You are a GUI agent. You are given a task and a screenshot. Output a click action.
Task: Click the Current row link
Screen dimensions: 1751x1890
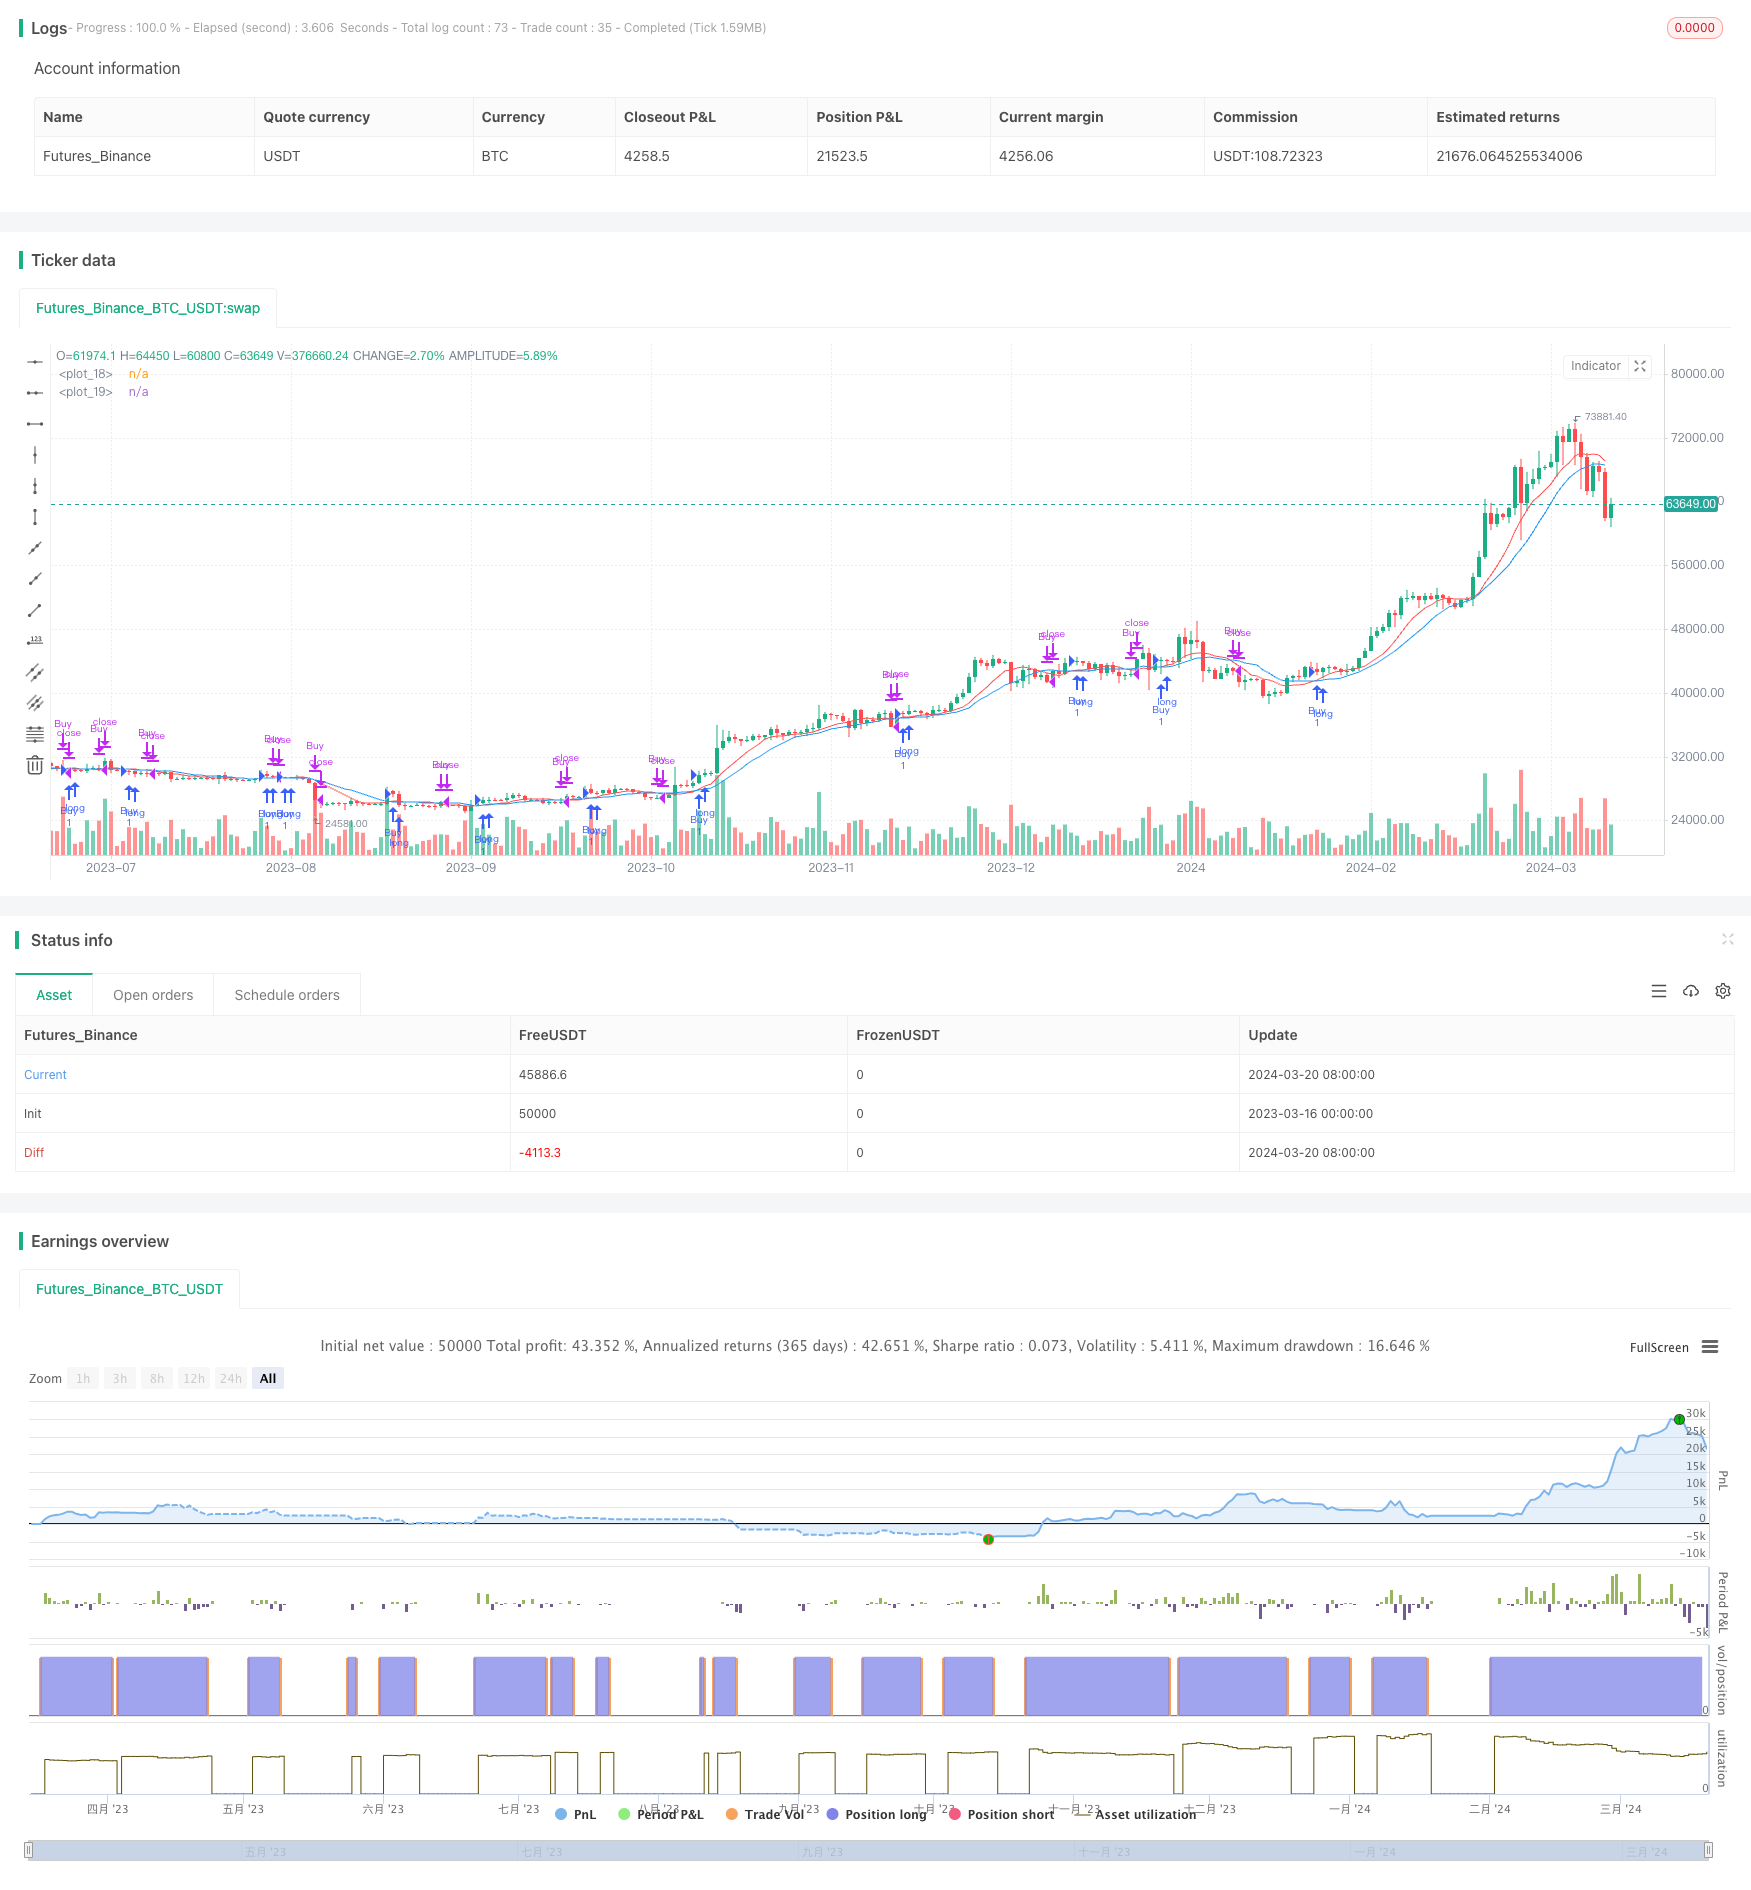click(x=45, y=1075)
